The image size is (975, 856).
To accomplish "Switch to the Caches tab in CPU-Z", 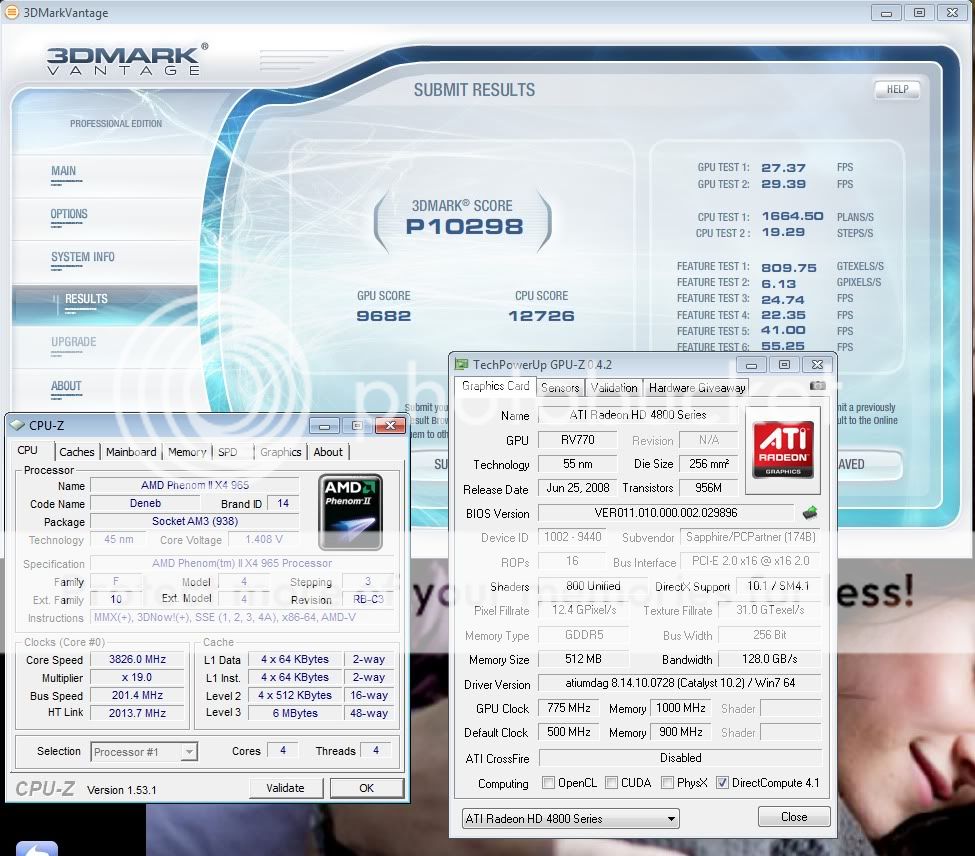I will click(76, 452).
